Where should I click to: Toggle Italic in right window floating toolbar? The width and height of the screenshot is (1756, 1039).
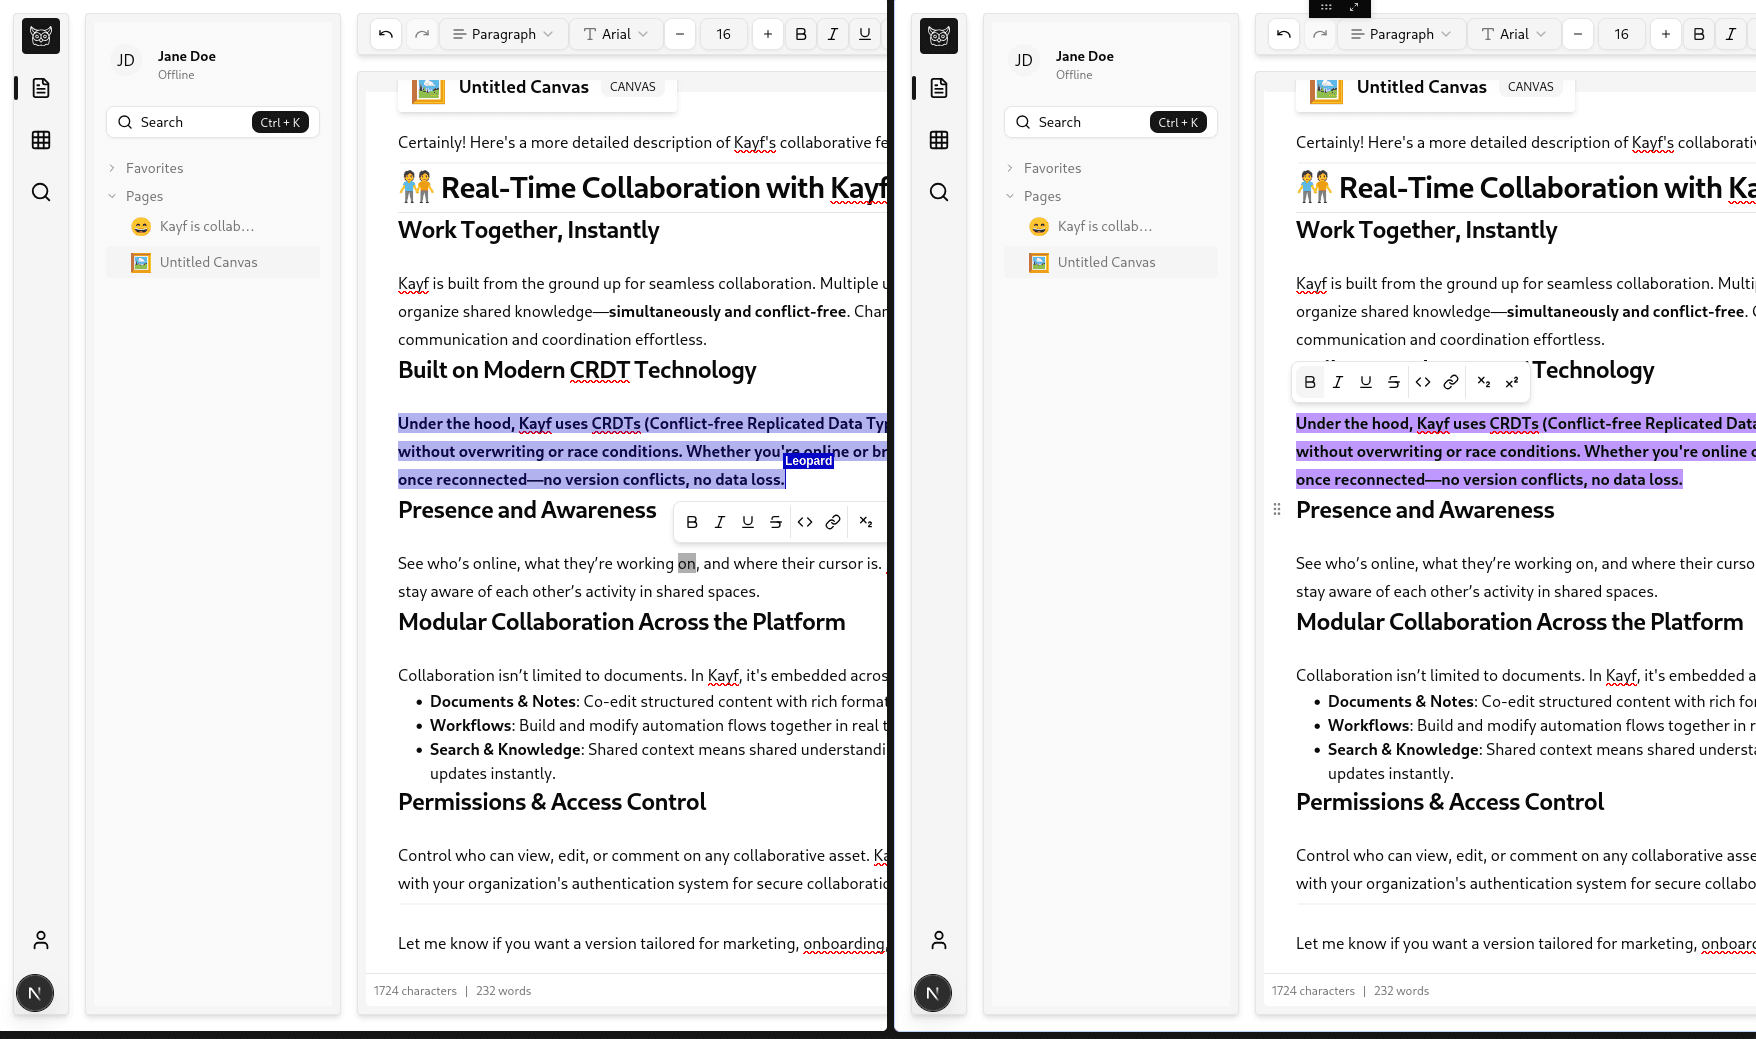point(1338,382)
